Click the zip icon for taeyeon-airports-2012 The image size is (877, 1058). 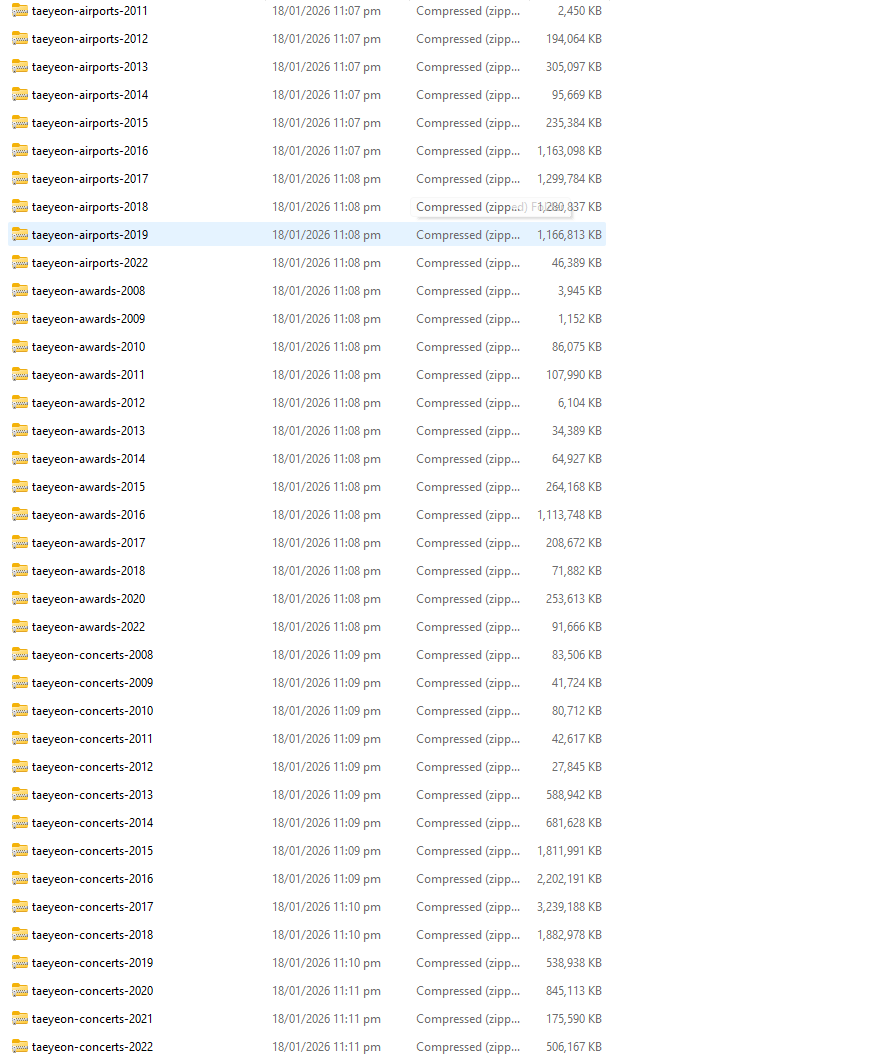20,39
